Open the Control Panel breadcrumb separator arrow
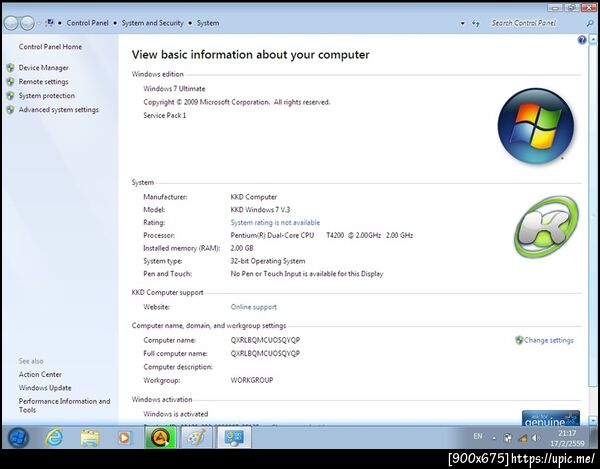This screenshot has height=469, width=600. pyautogui.click(x=115, y=23)
